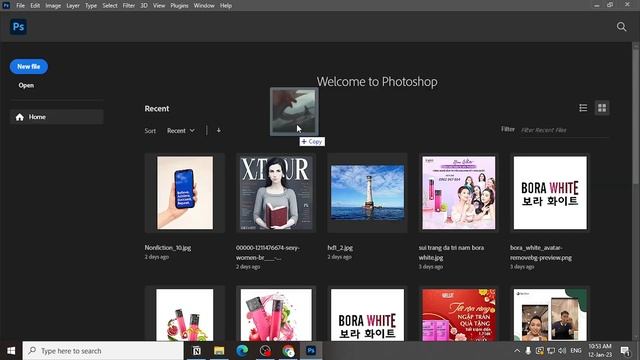640x360 pixels.
Task: Open Windows Start menu
Action: pyautogui.click(x=11, y=351)
